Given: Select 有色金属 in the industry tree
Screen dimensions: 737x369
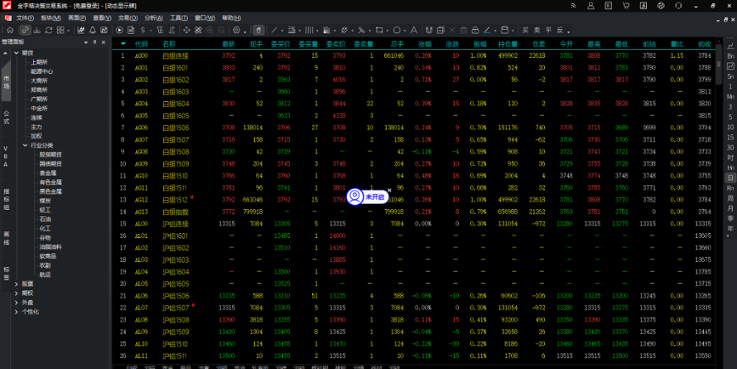Looking at the screenshot, I should (x=51, y=182).
